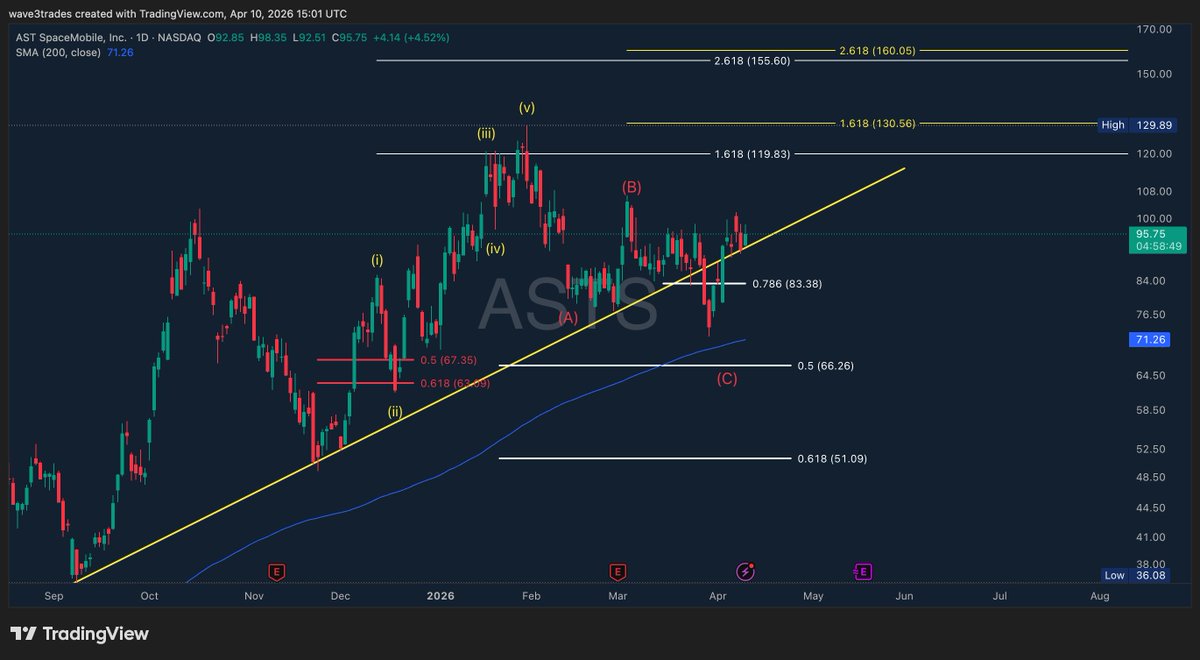Viewport: 1200px width, 660px height.
Task: Click the Dec label on time axis
Action: click(341, 596)
